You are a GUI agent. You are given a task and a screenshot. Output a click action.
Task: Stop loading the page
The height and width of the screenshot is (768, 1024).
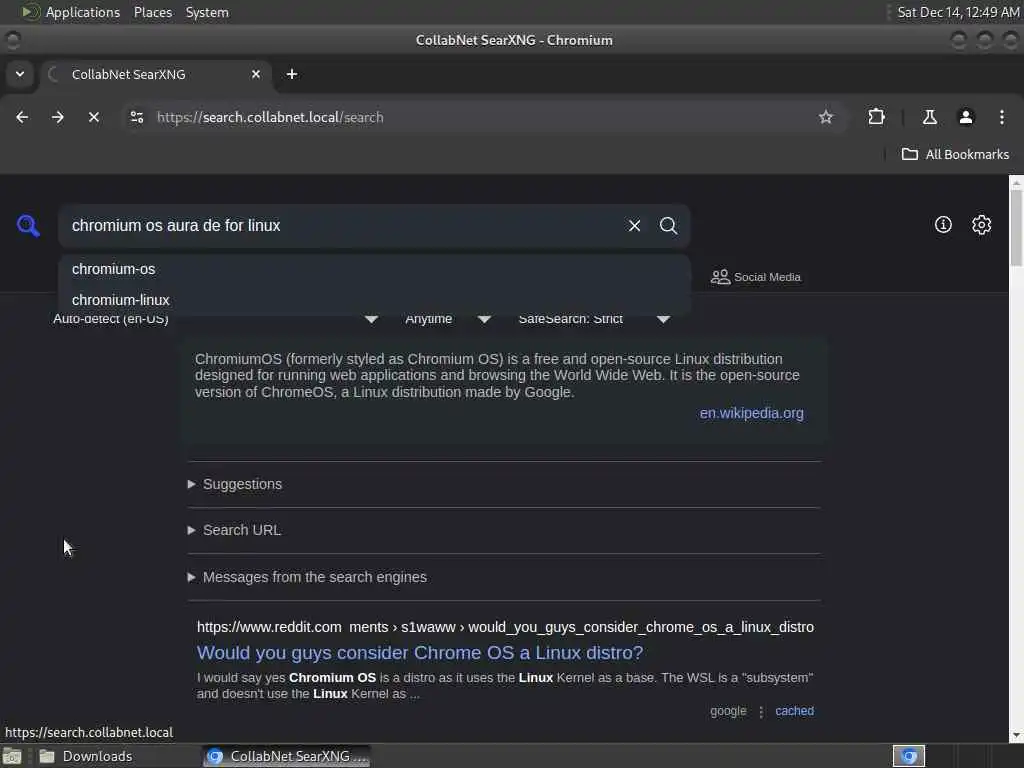coord(94,118)
